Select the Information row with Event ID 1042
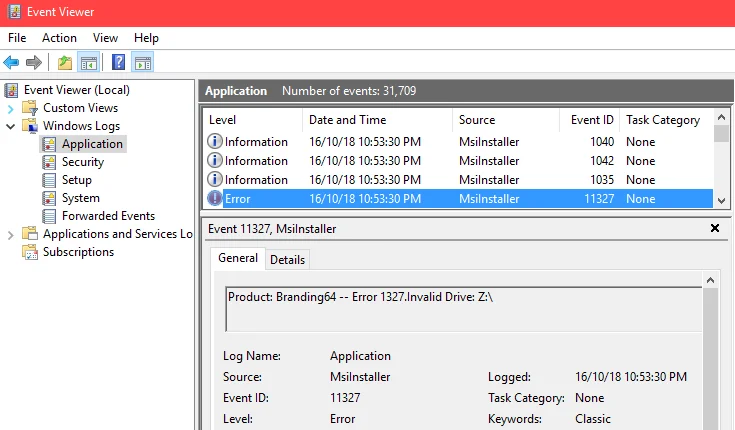Viewport: 735px width, 430px height. click(x=459, y=161)
